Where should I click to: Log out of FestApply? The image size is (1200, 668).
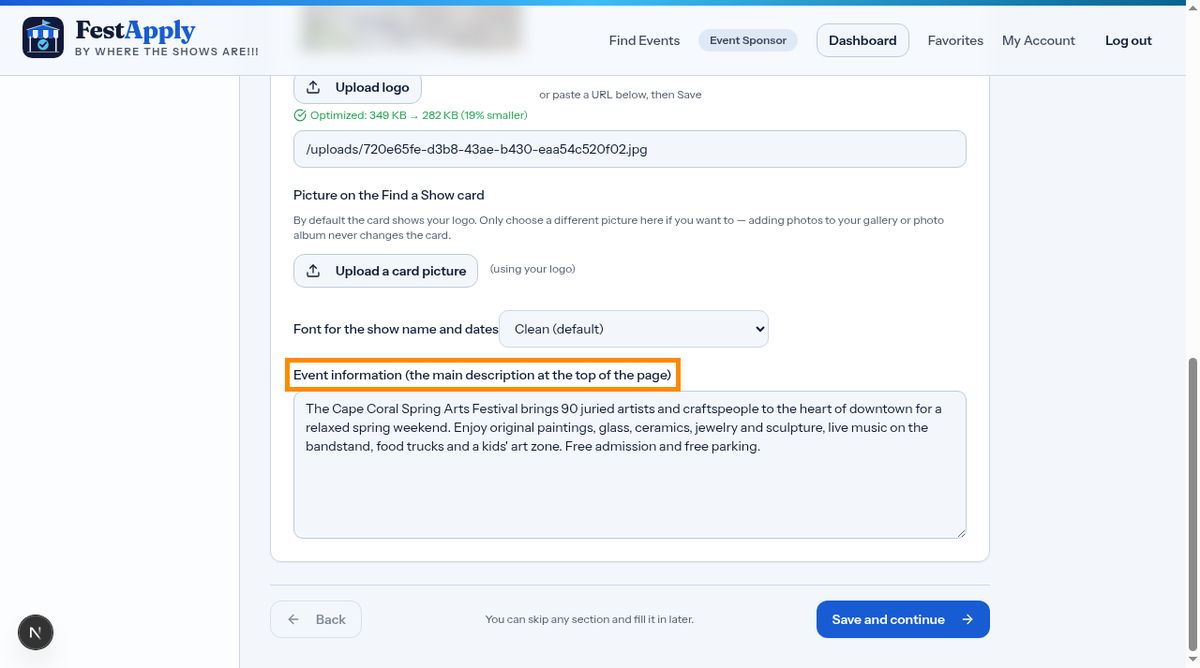point(1128,40)
